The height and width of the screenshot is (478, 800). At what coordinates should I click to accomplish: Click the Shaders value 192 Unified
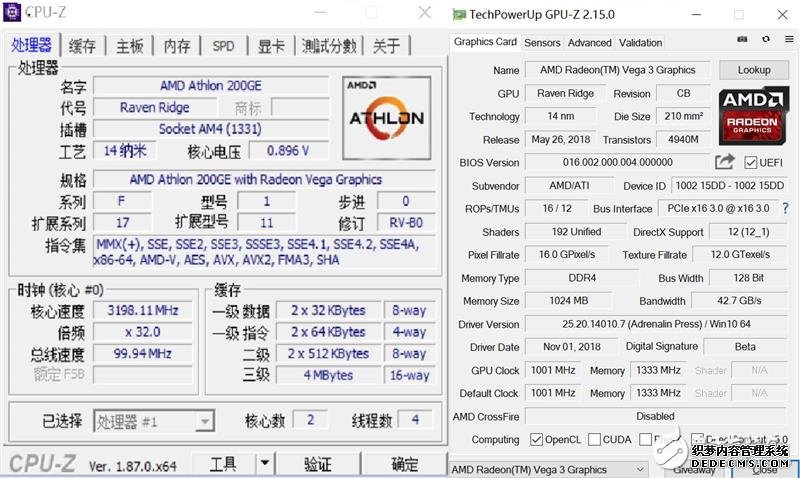point(576,232)
